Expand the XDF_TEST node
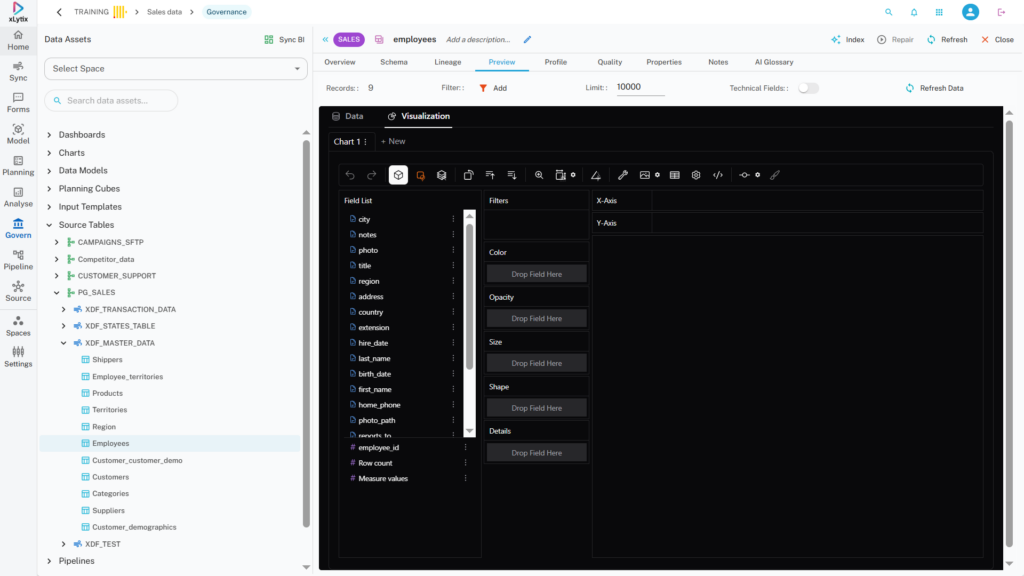Screen dimensions: 1024x576 64,544
